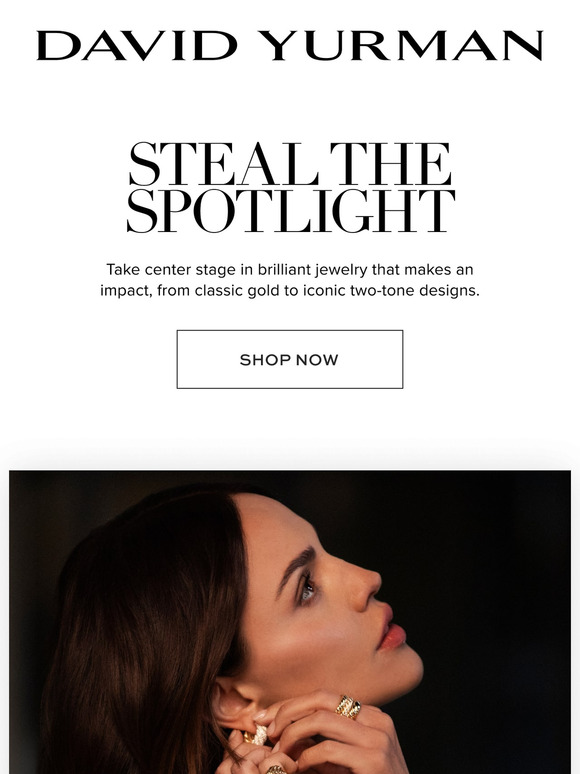The image size is (580, 774).
Task: Open the model's profile photograph
Action: click(290, 622)
